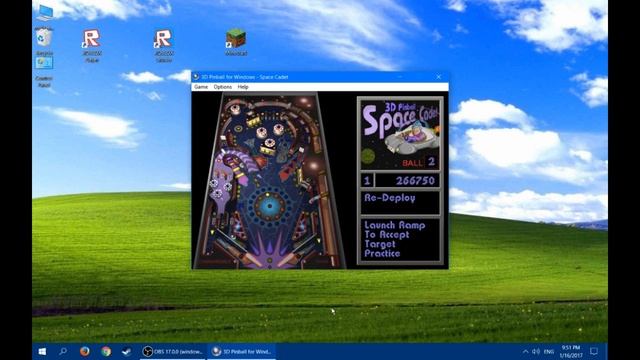Image resolution: width=640 pixels, height=360 pixels.
Task: Select the Control Panel desktop icon
Action: 44,71
